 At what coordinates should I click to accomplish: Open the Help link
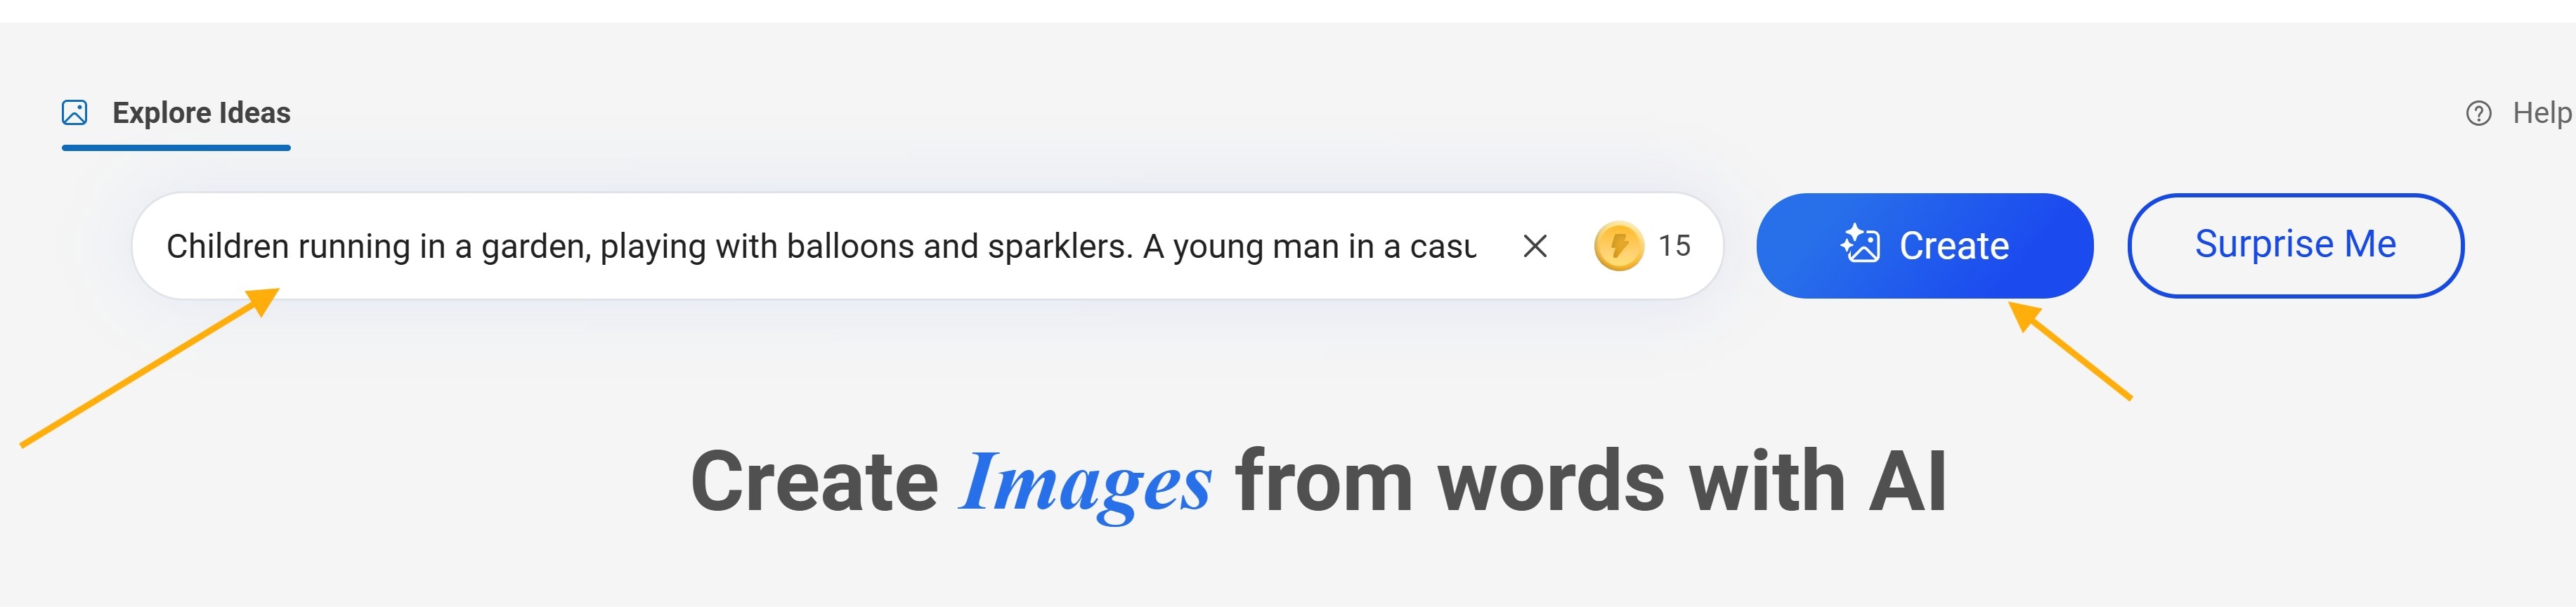coord(2541,113)
